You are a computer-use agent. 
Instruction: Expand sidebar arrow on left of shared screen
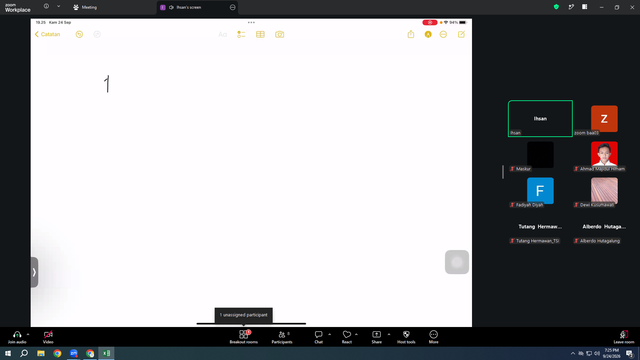pos(34,272)
